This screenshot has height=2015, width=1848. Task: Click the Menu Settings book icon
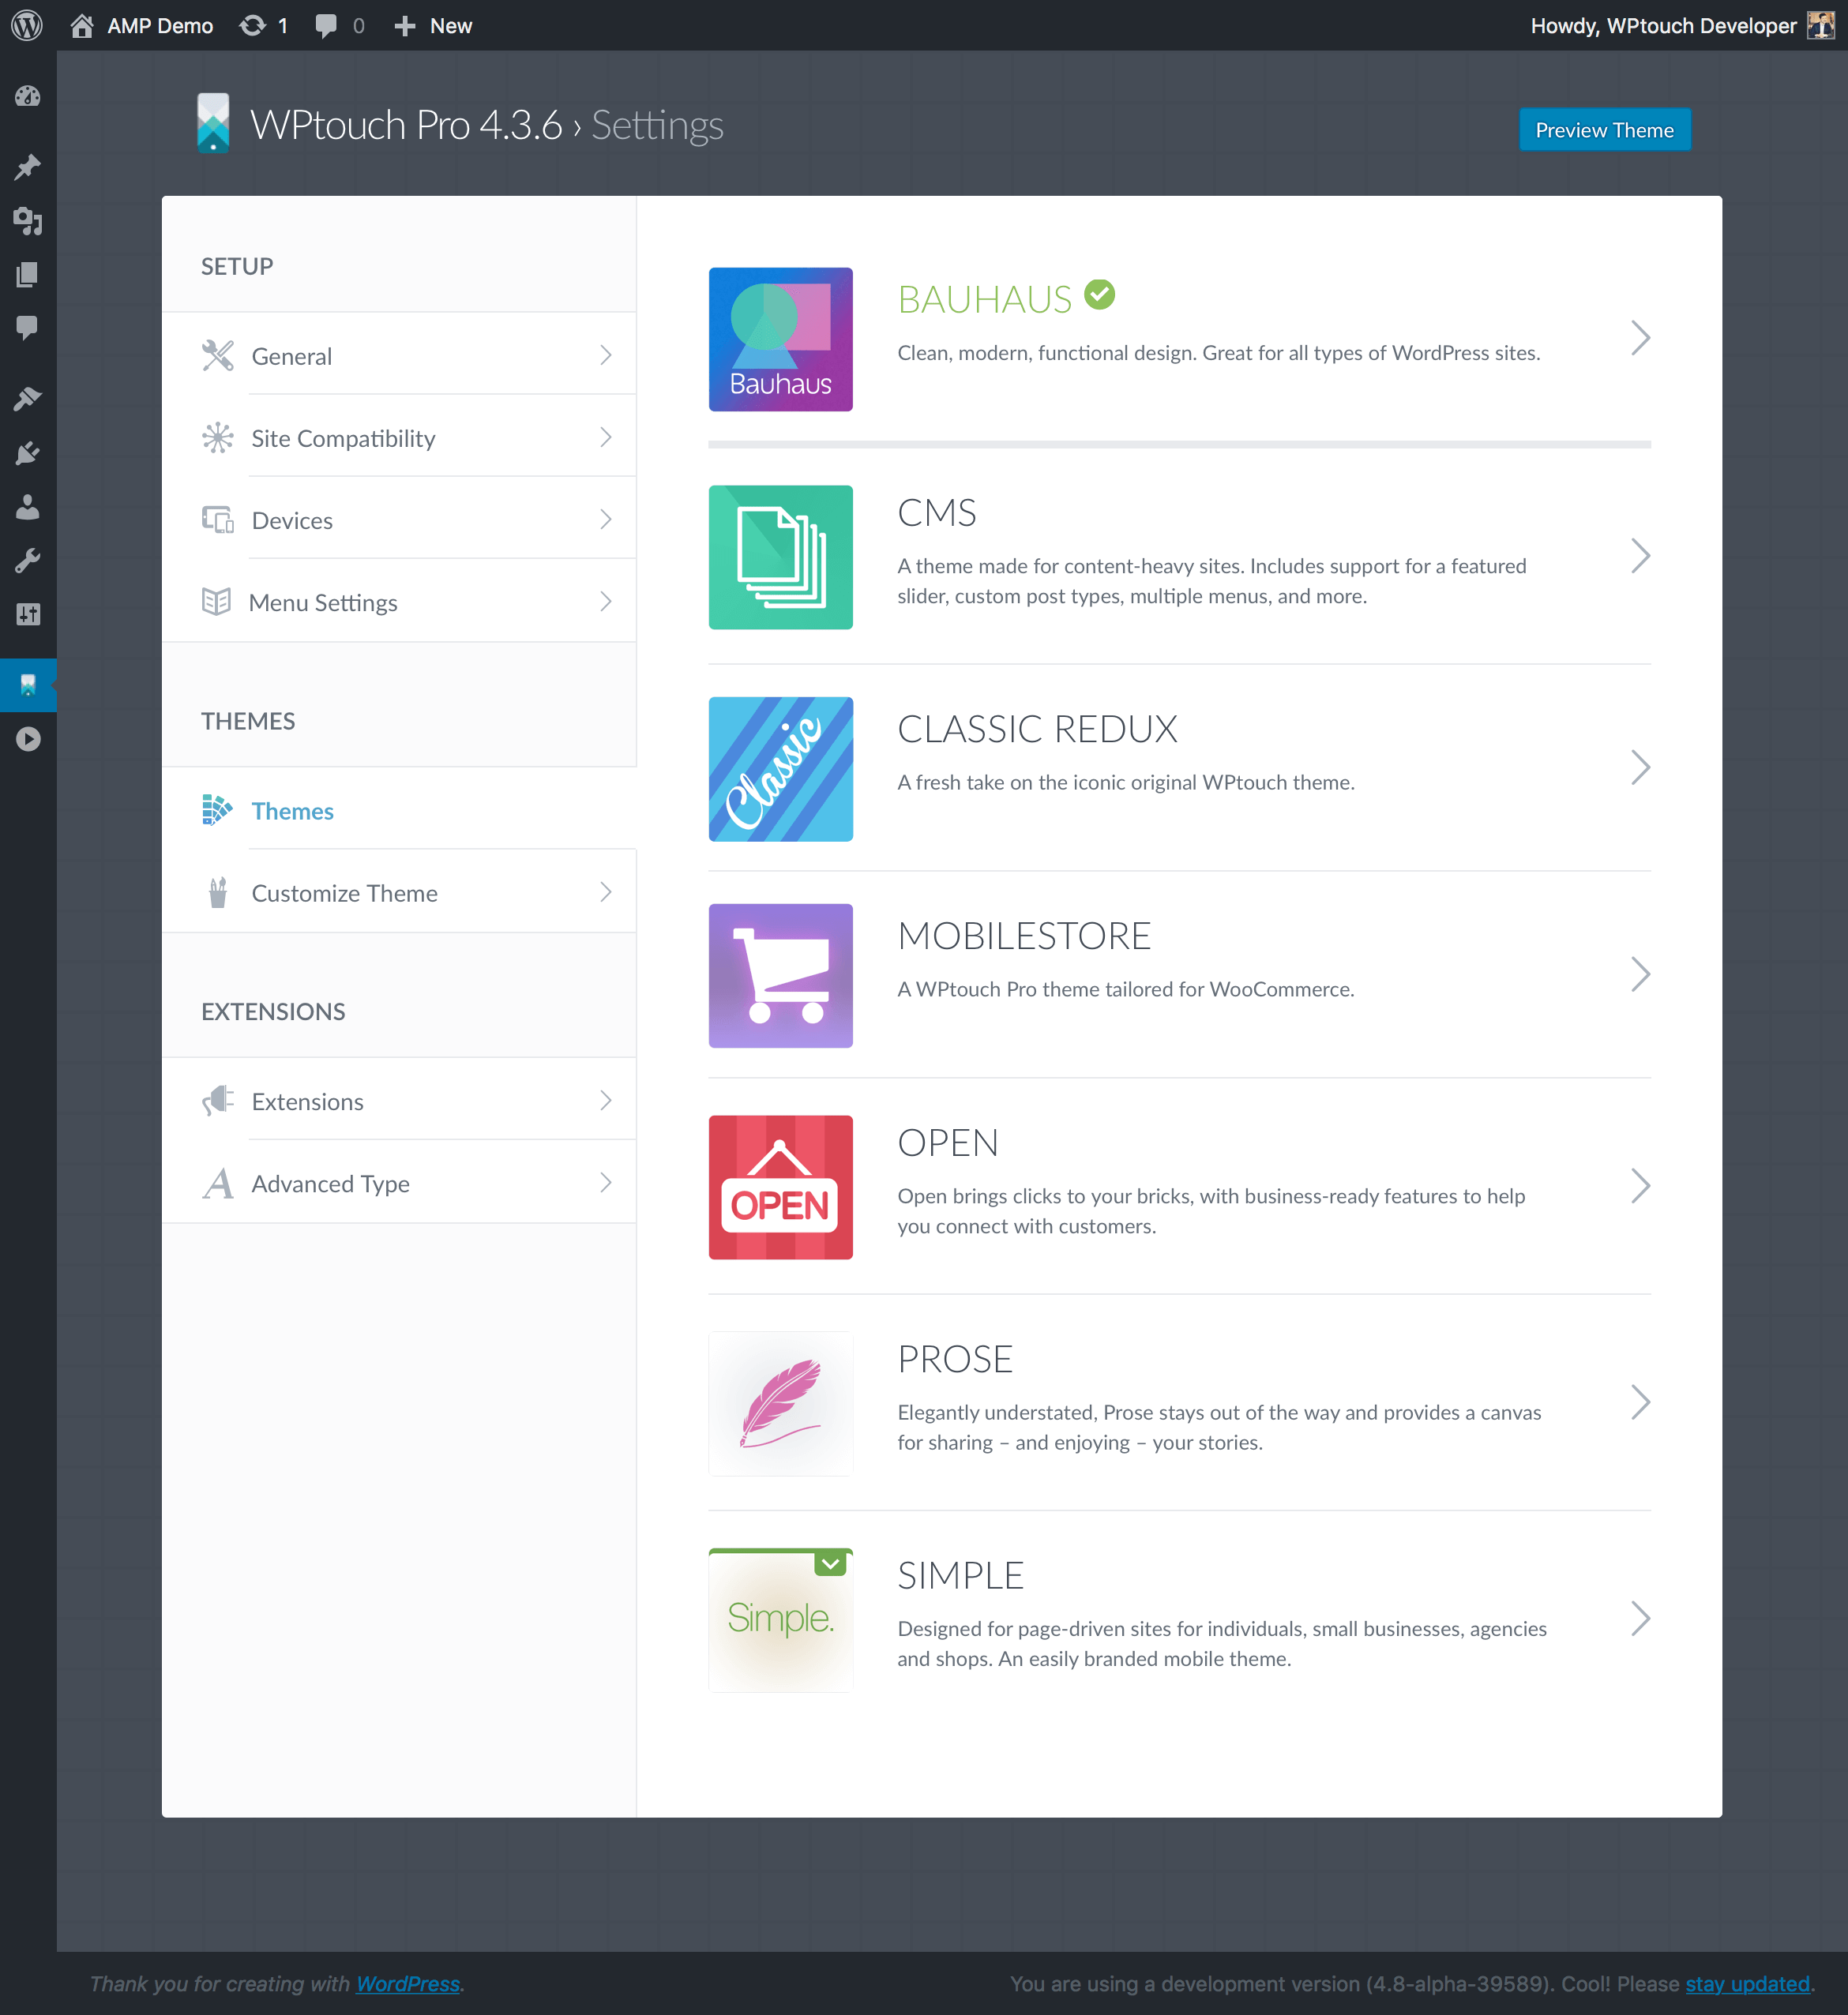pos(216,601)
